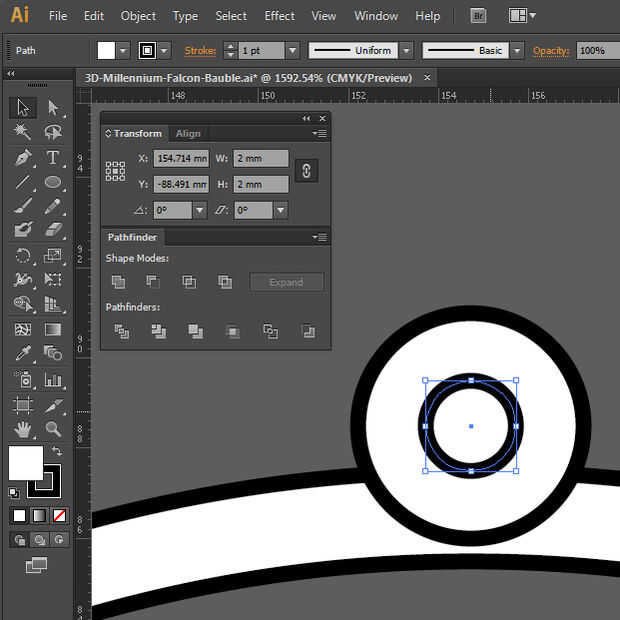Click the Stroke link in control bar
Screen dimensions: 620x620
(198, 50)
